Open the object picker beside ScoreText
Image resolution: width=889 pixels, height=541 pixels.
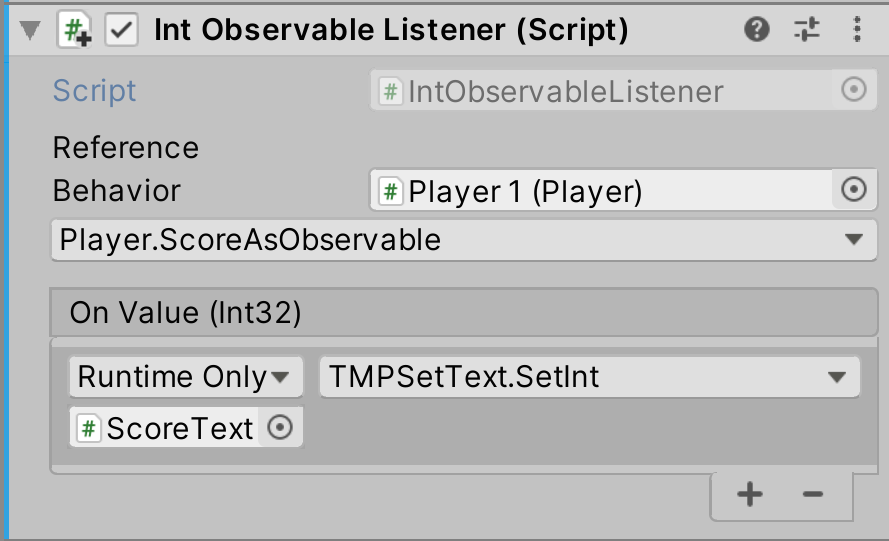[x=281, y=428]
